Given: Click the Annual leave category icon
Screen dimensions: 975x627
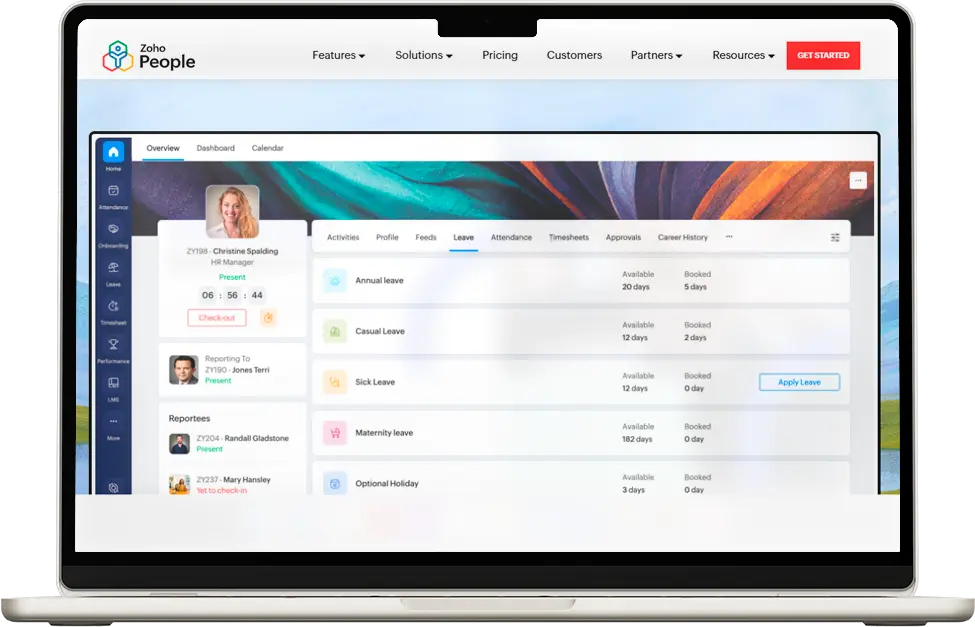Looking at the screenshot, I should click(x=334, y=281).
